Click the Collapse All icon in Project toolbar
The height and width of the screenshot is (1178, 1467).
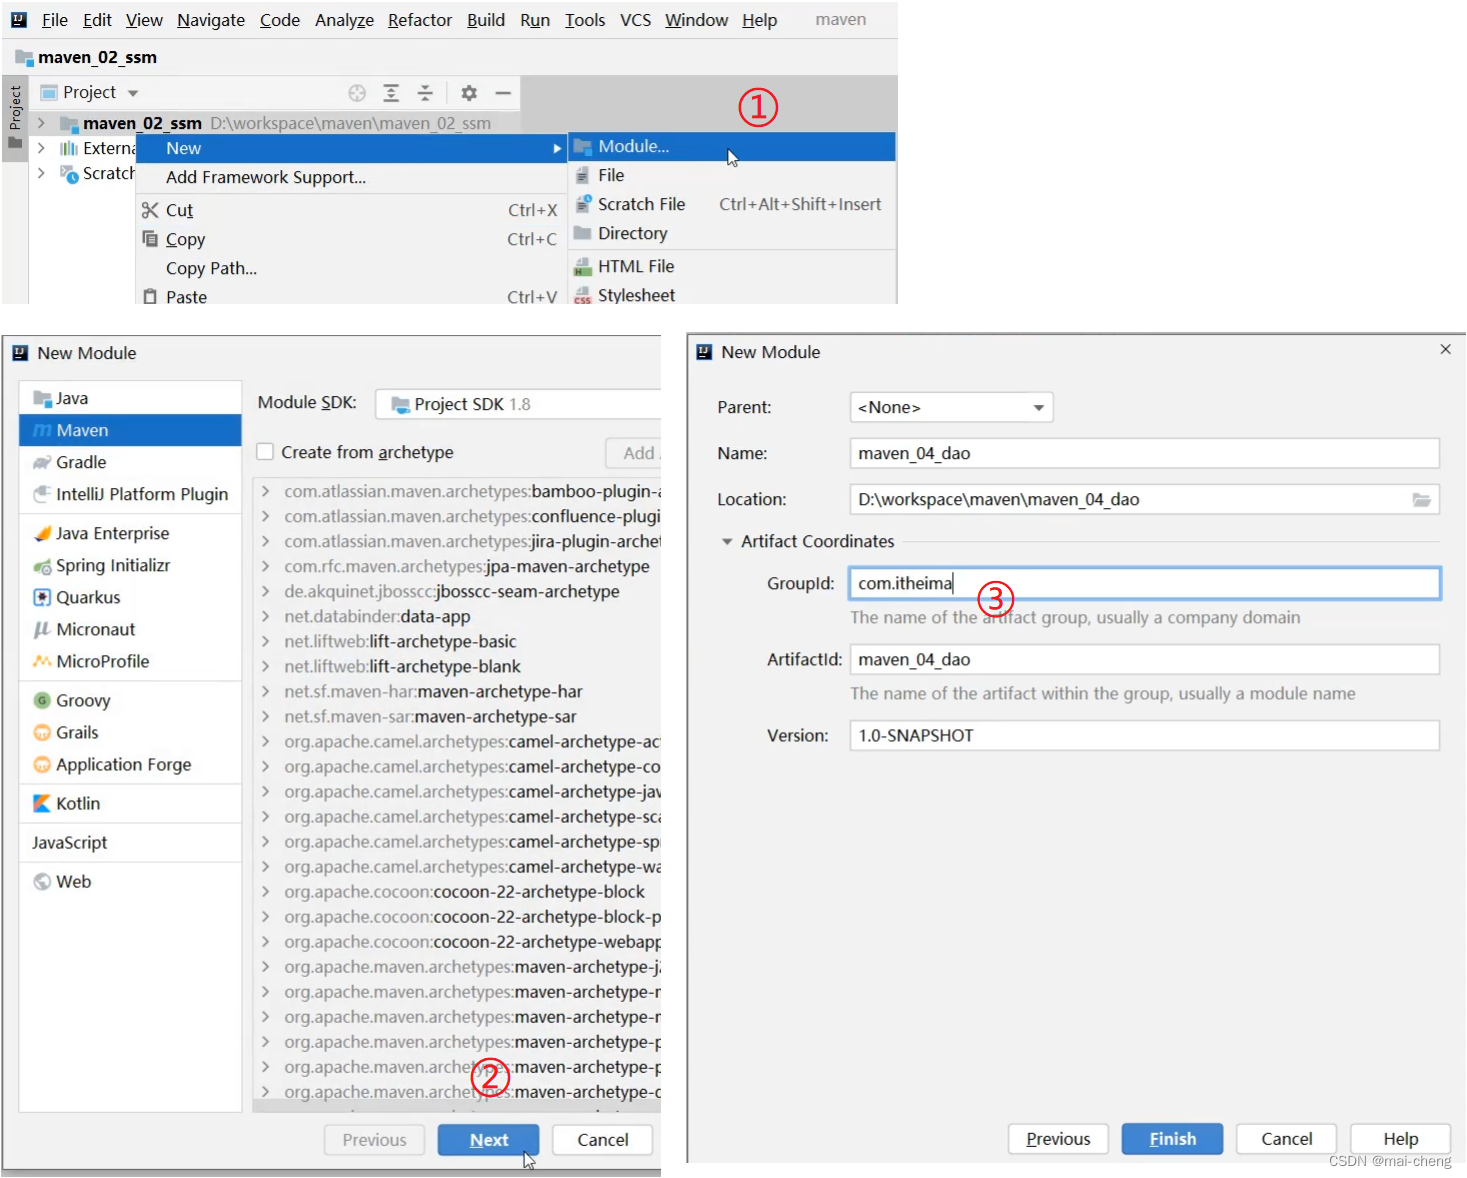[x=425, y=93]
